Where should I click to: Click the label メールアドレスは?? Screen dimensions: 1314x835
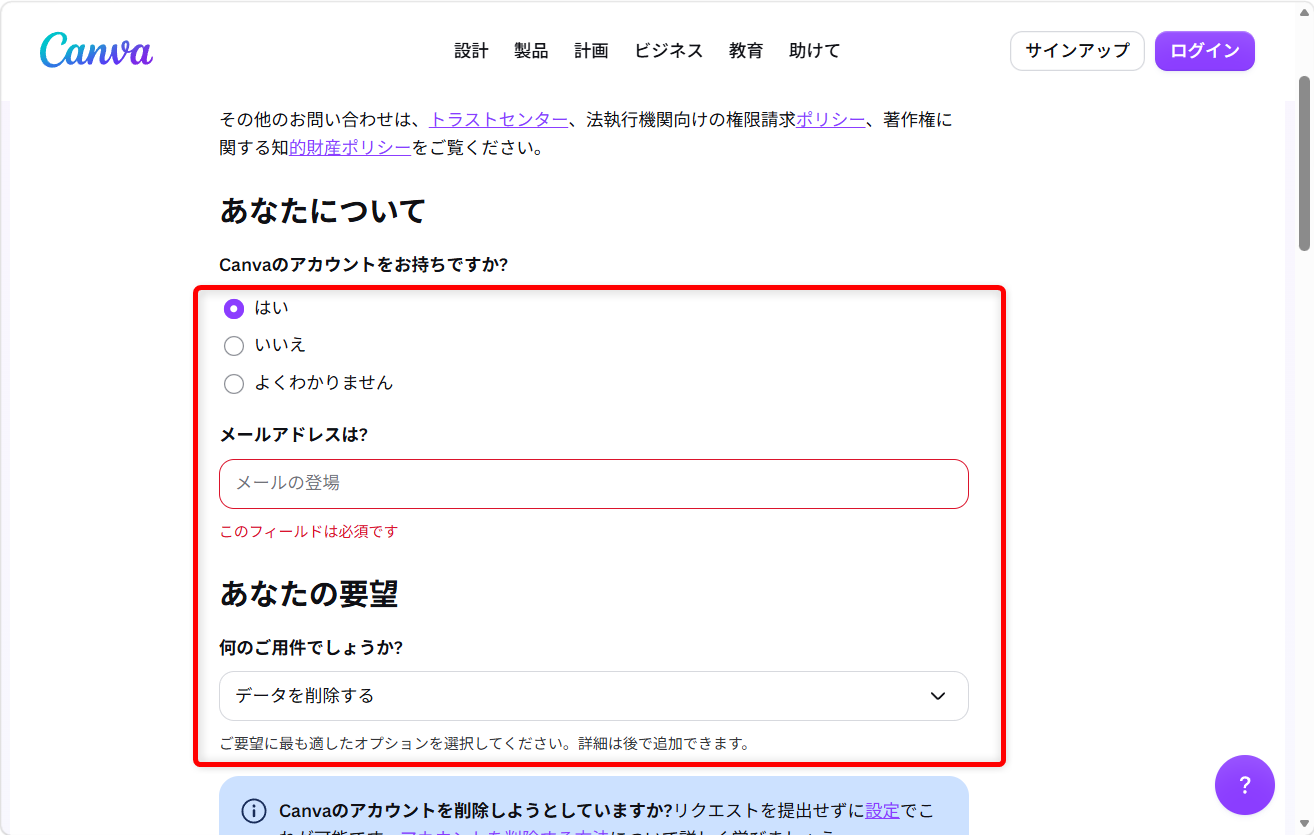pos(294,435)
